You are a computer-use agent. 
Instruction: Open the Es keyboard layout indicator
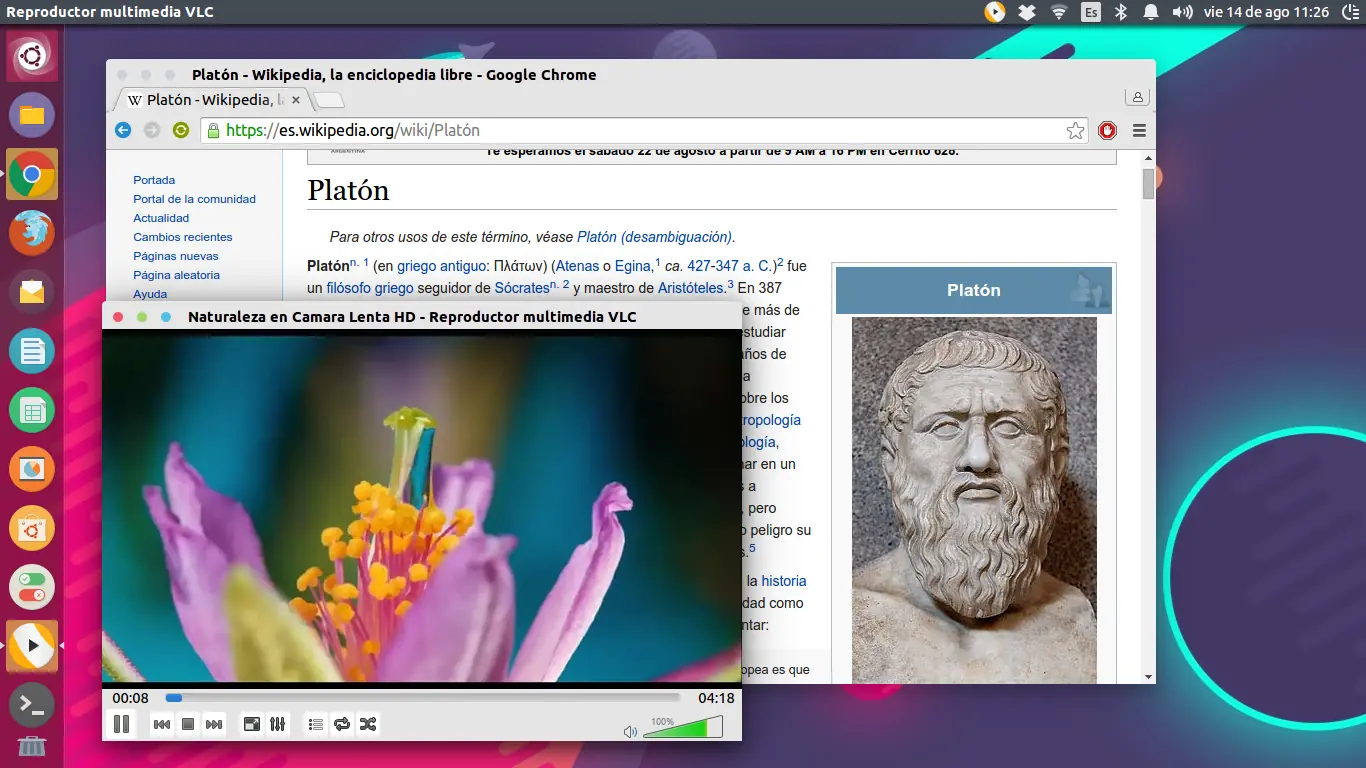tap(1091, 12)
